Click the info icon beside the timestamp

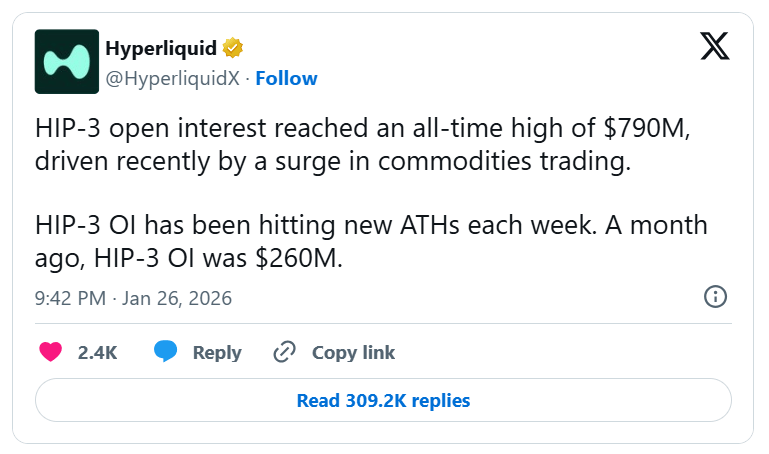pyautogui.click(x=715, y=297)
